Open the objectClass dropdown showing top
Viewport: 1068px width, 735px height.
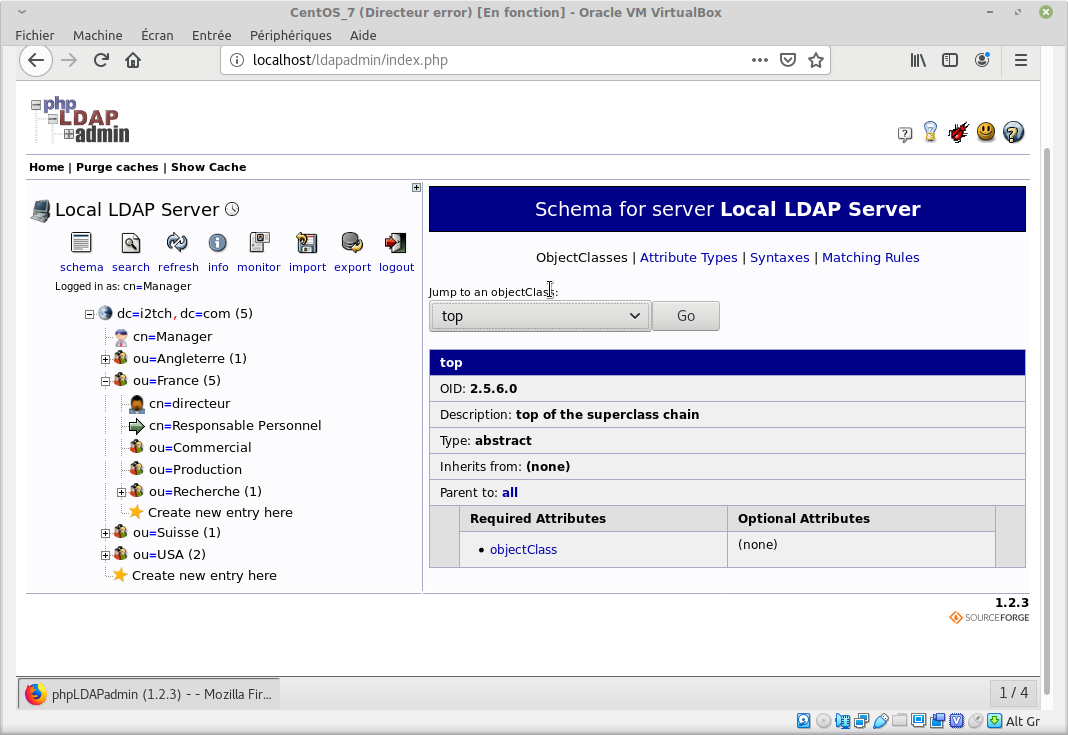tap(540, 316)
